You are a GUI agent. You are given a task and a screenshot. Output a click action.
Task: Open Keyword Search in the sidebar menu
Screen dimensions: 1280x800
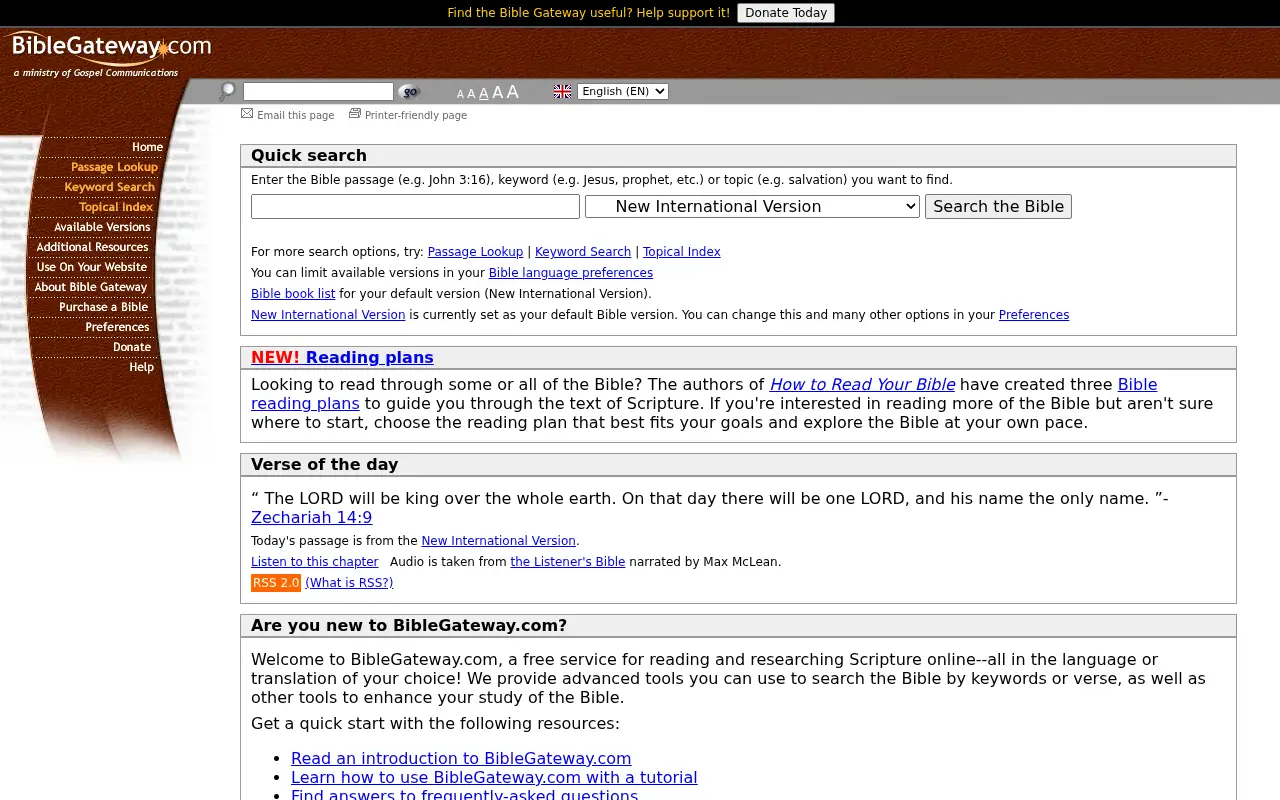point(109,187)
